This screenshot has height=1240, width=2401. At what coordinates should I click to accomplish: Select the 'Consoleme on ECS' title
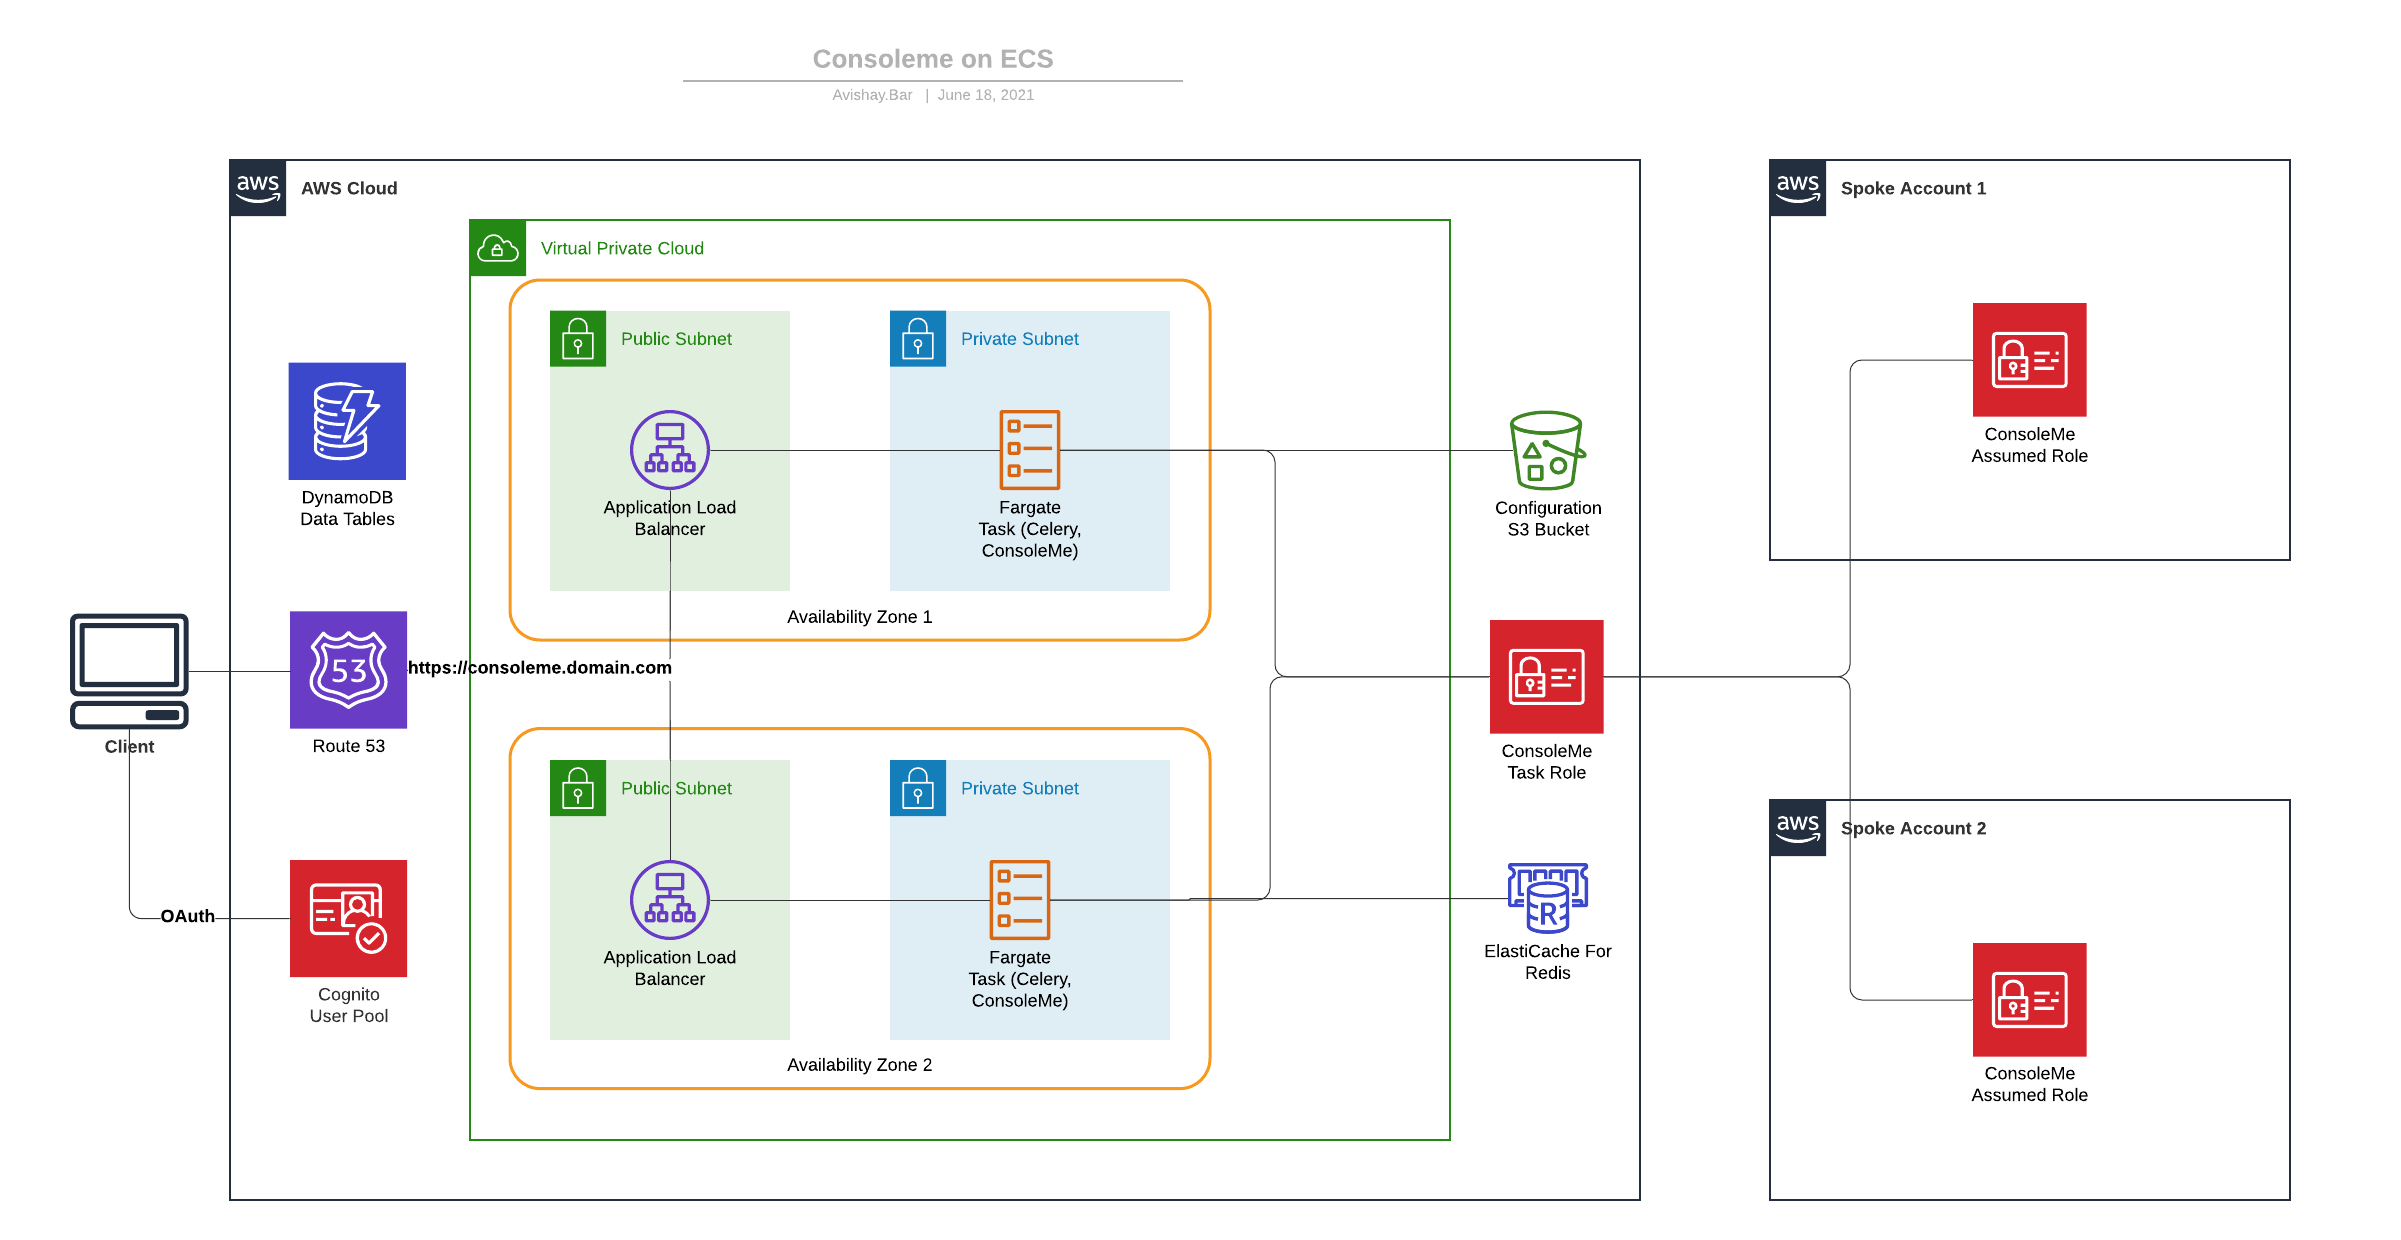click(933, 59)
